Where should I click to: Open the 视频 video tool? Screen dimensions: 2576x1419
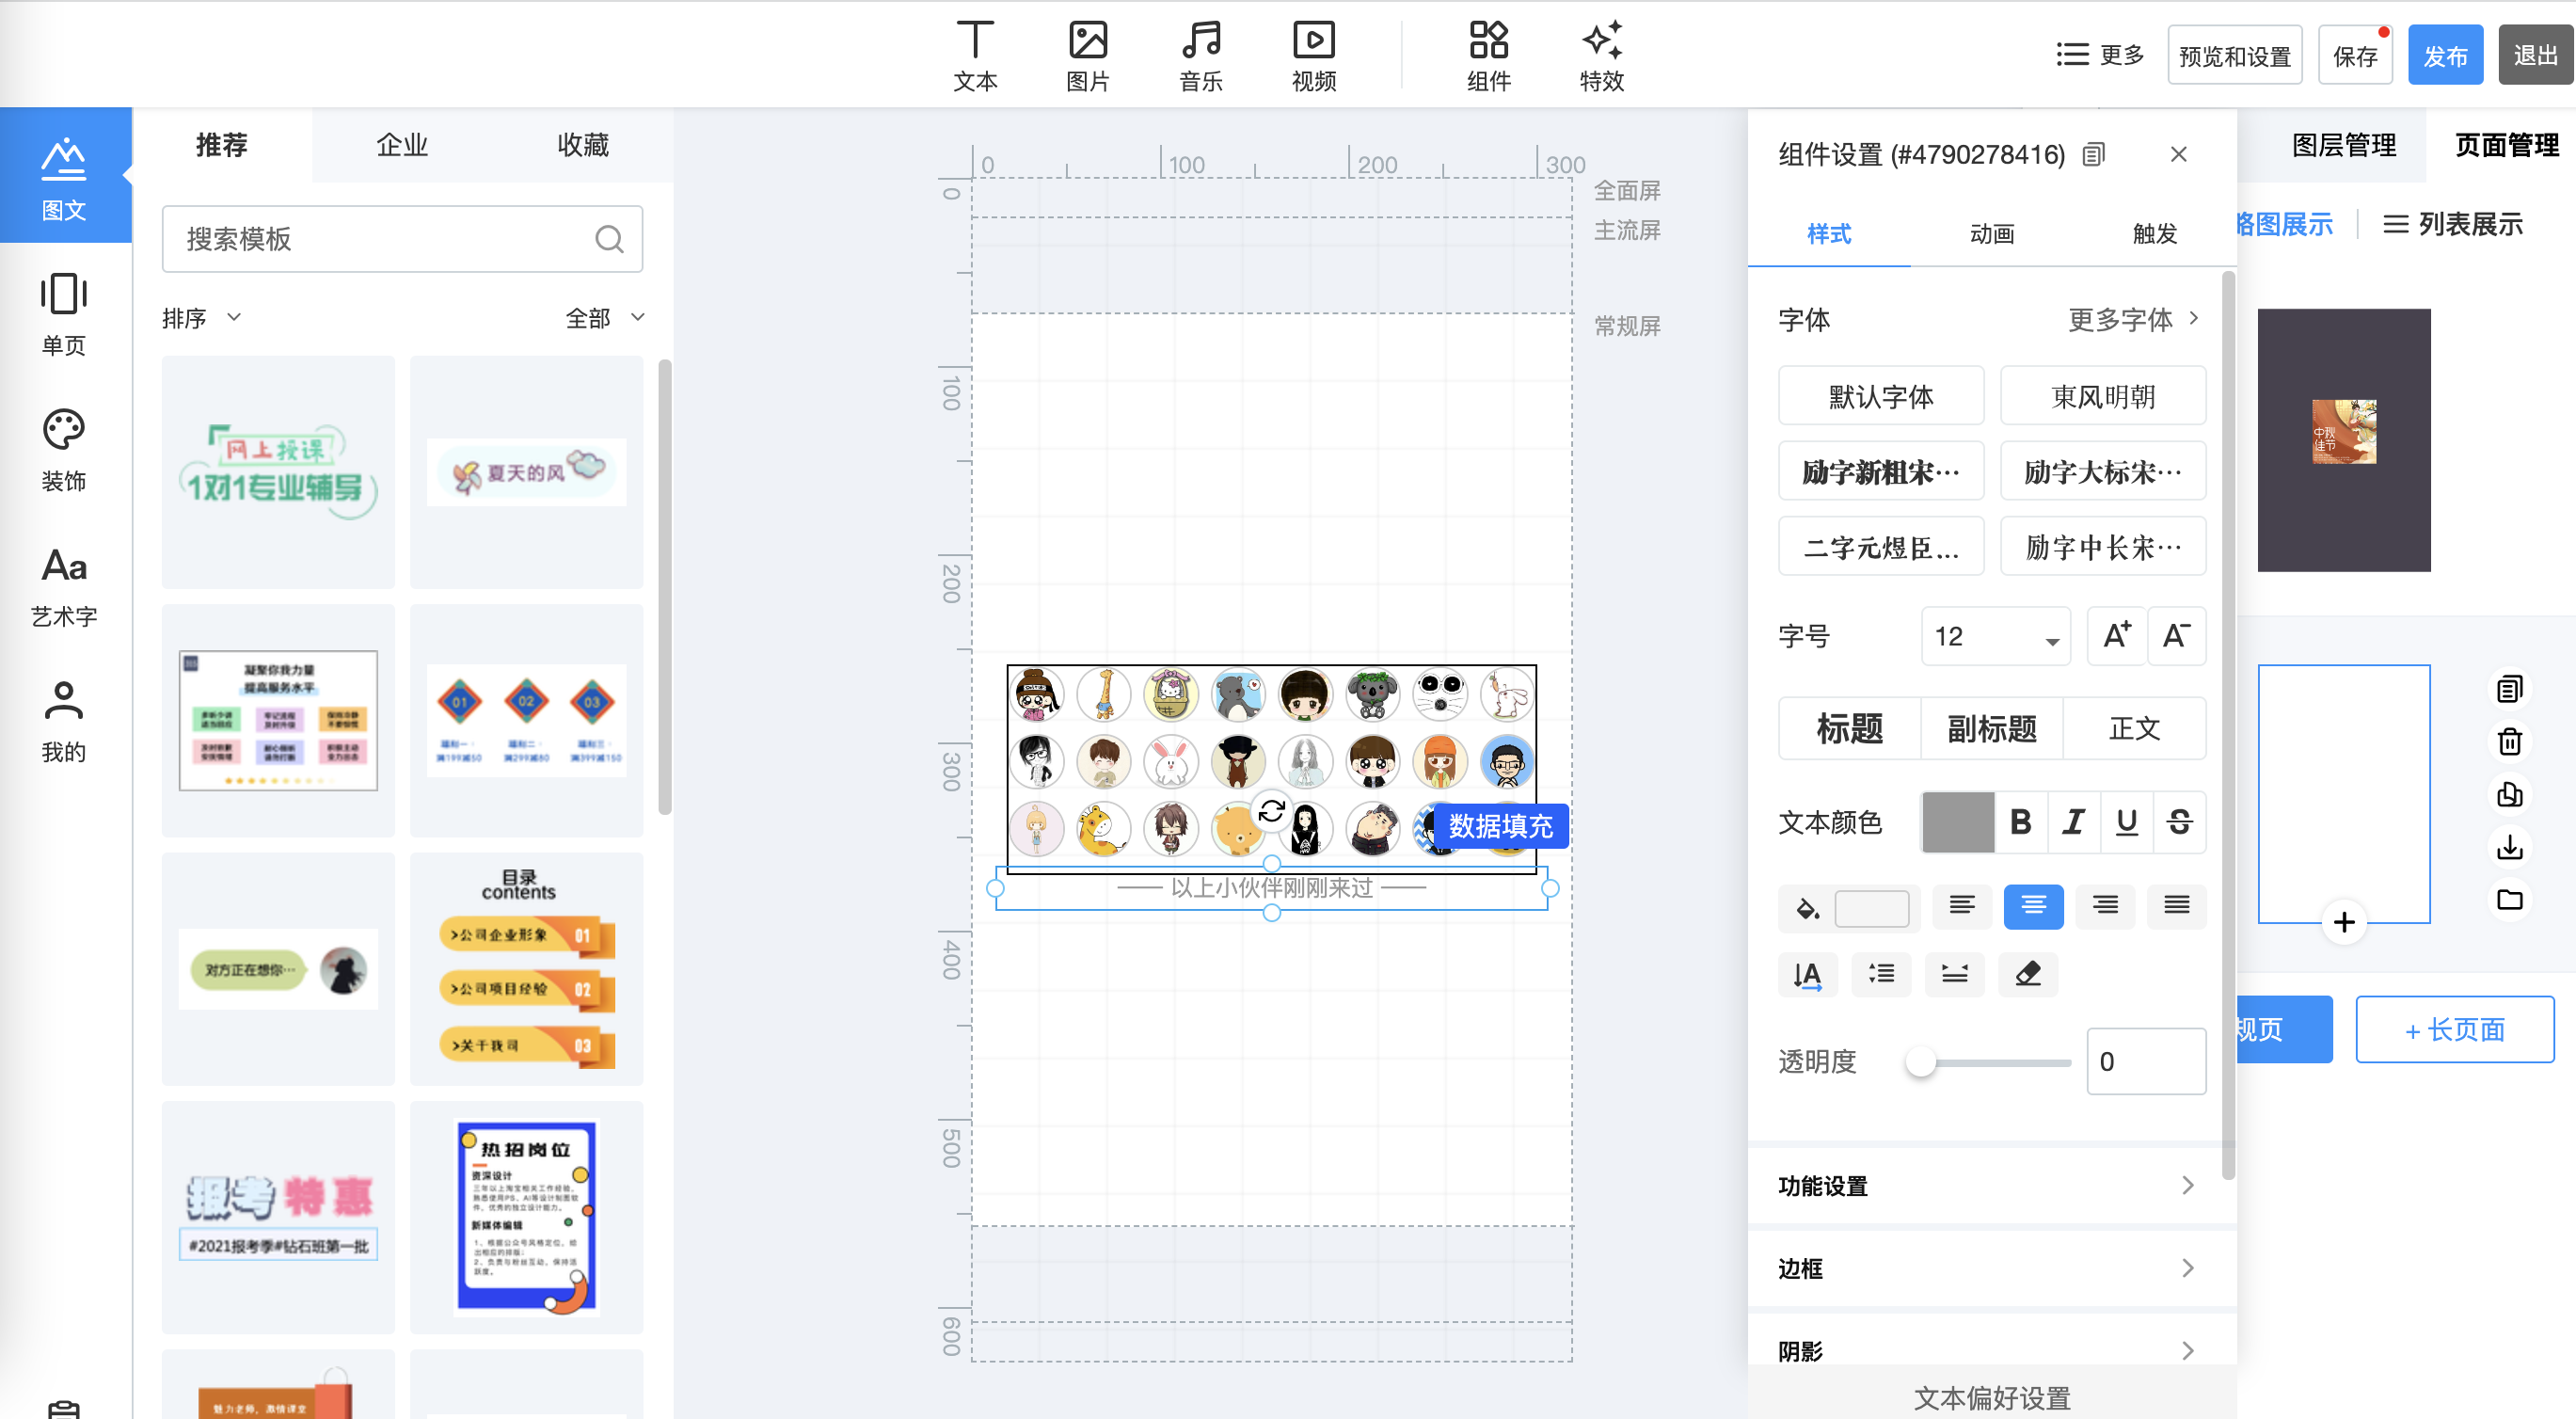pos(1314,56)
